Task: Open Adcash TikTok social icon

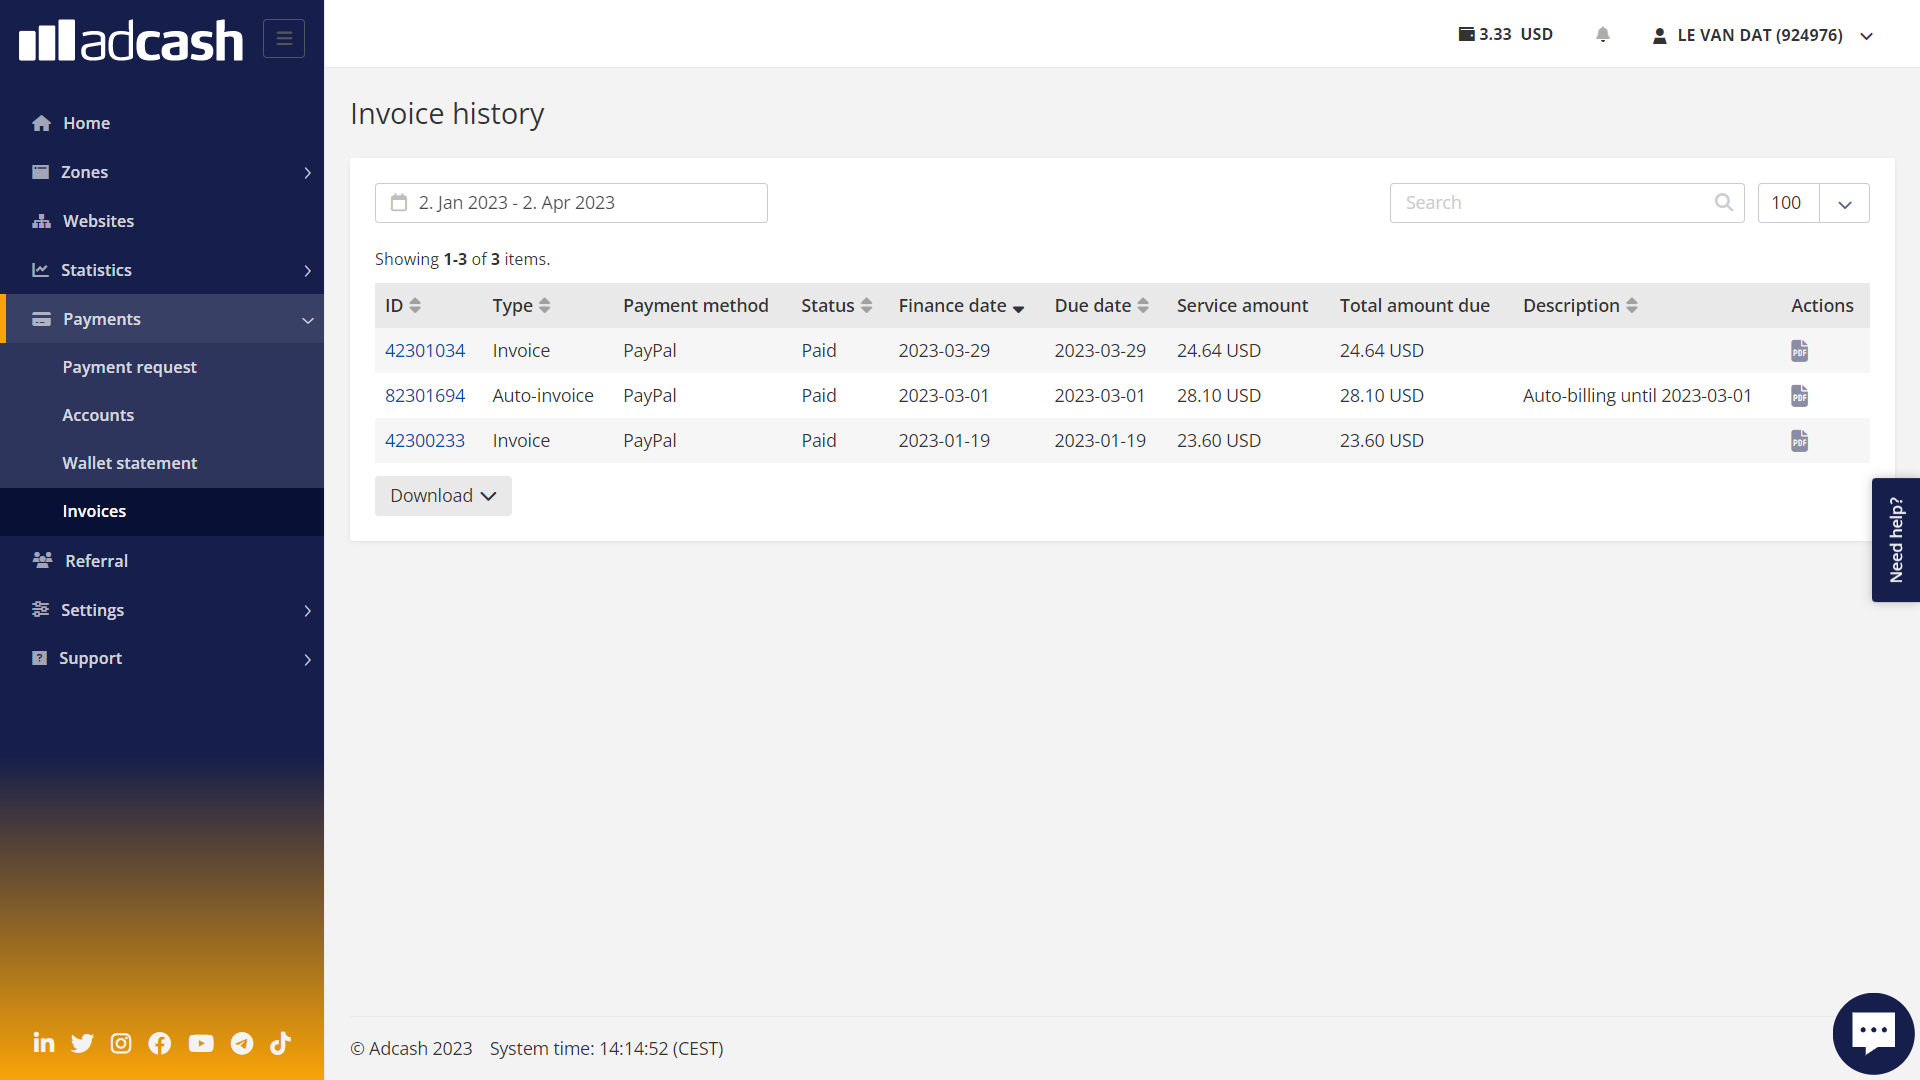Action: (281, 1043)
